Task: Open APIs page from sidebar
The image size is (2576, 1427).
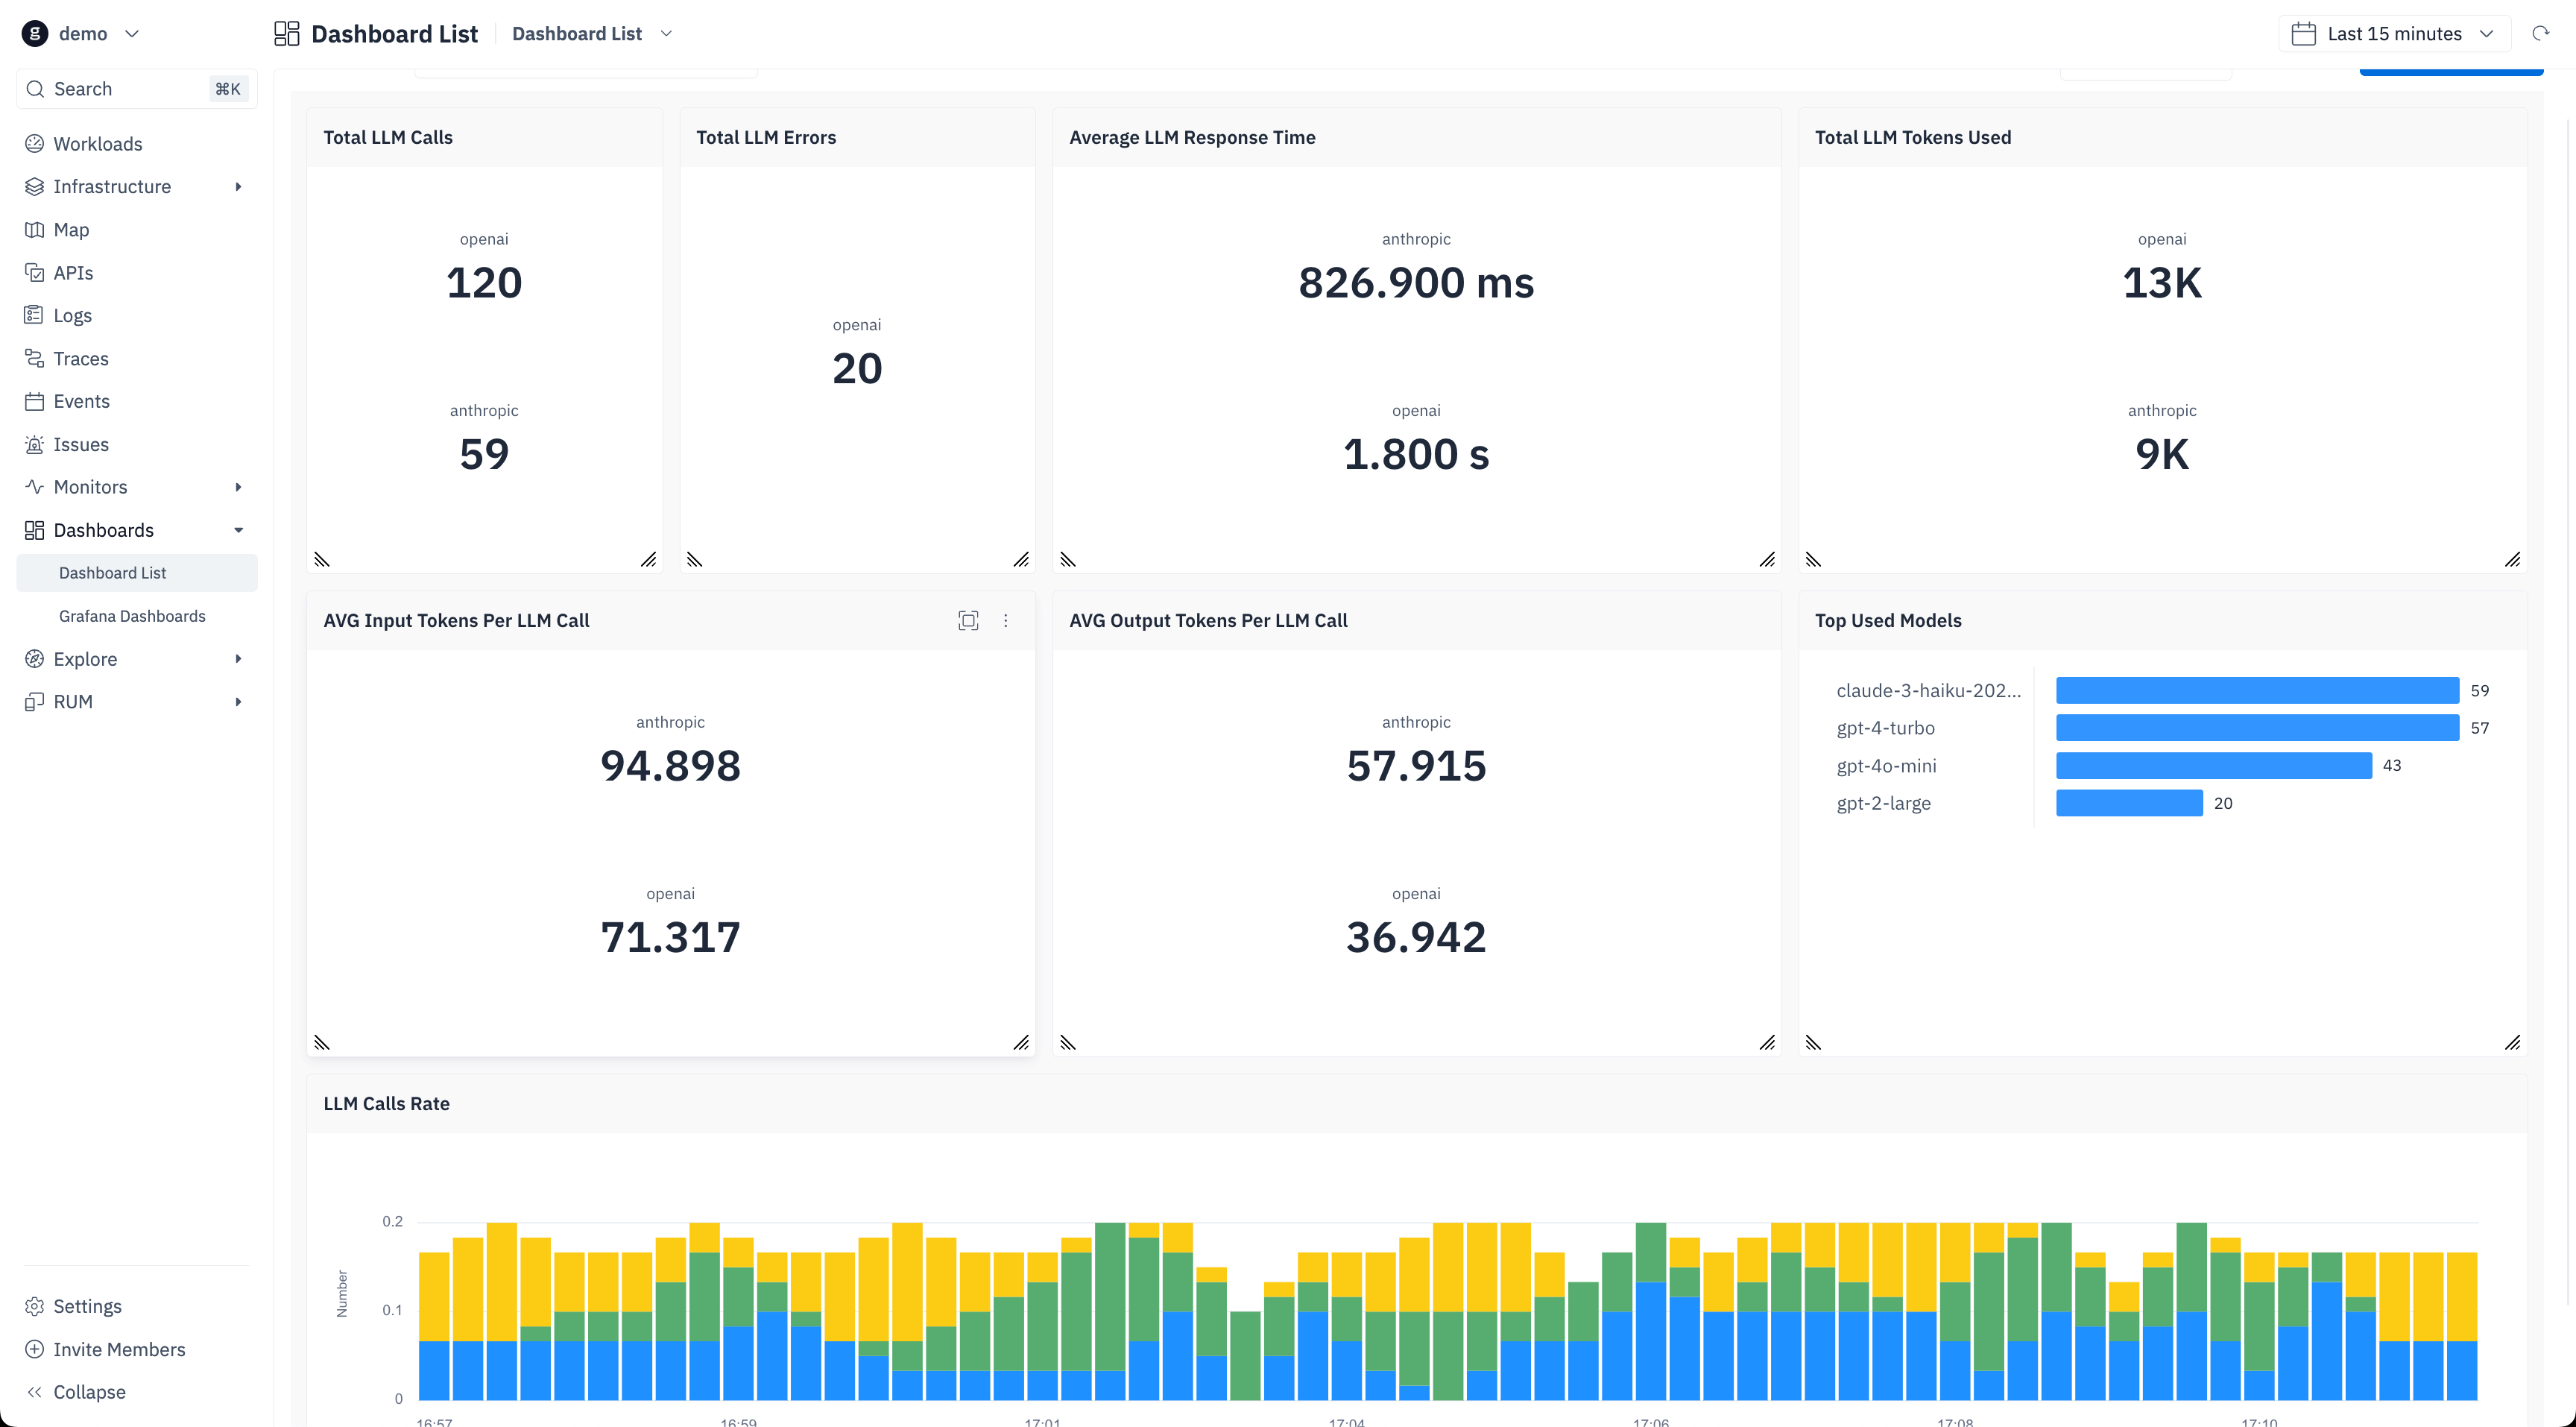Action: 137,273
